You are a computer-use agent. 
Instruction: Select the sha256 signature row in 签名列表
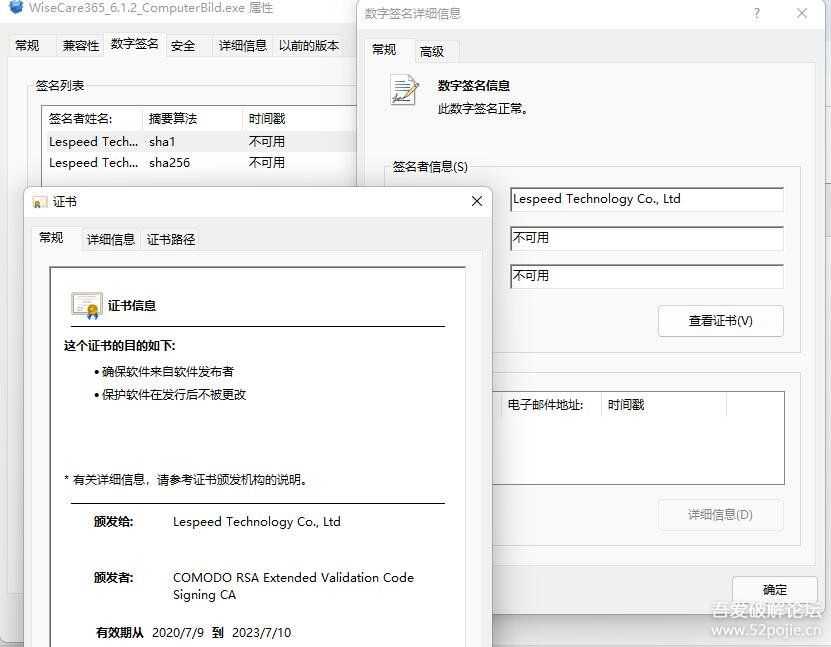(150, 162)
